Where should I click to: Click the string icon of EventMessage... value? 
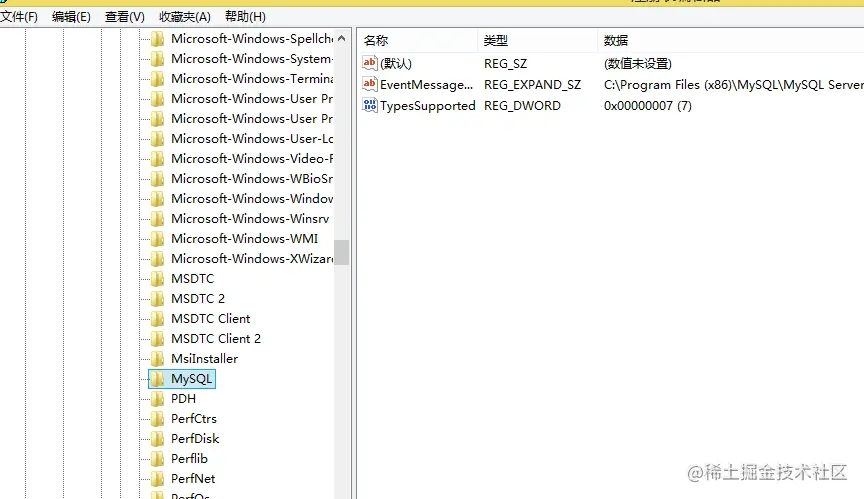[370, 84]
